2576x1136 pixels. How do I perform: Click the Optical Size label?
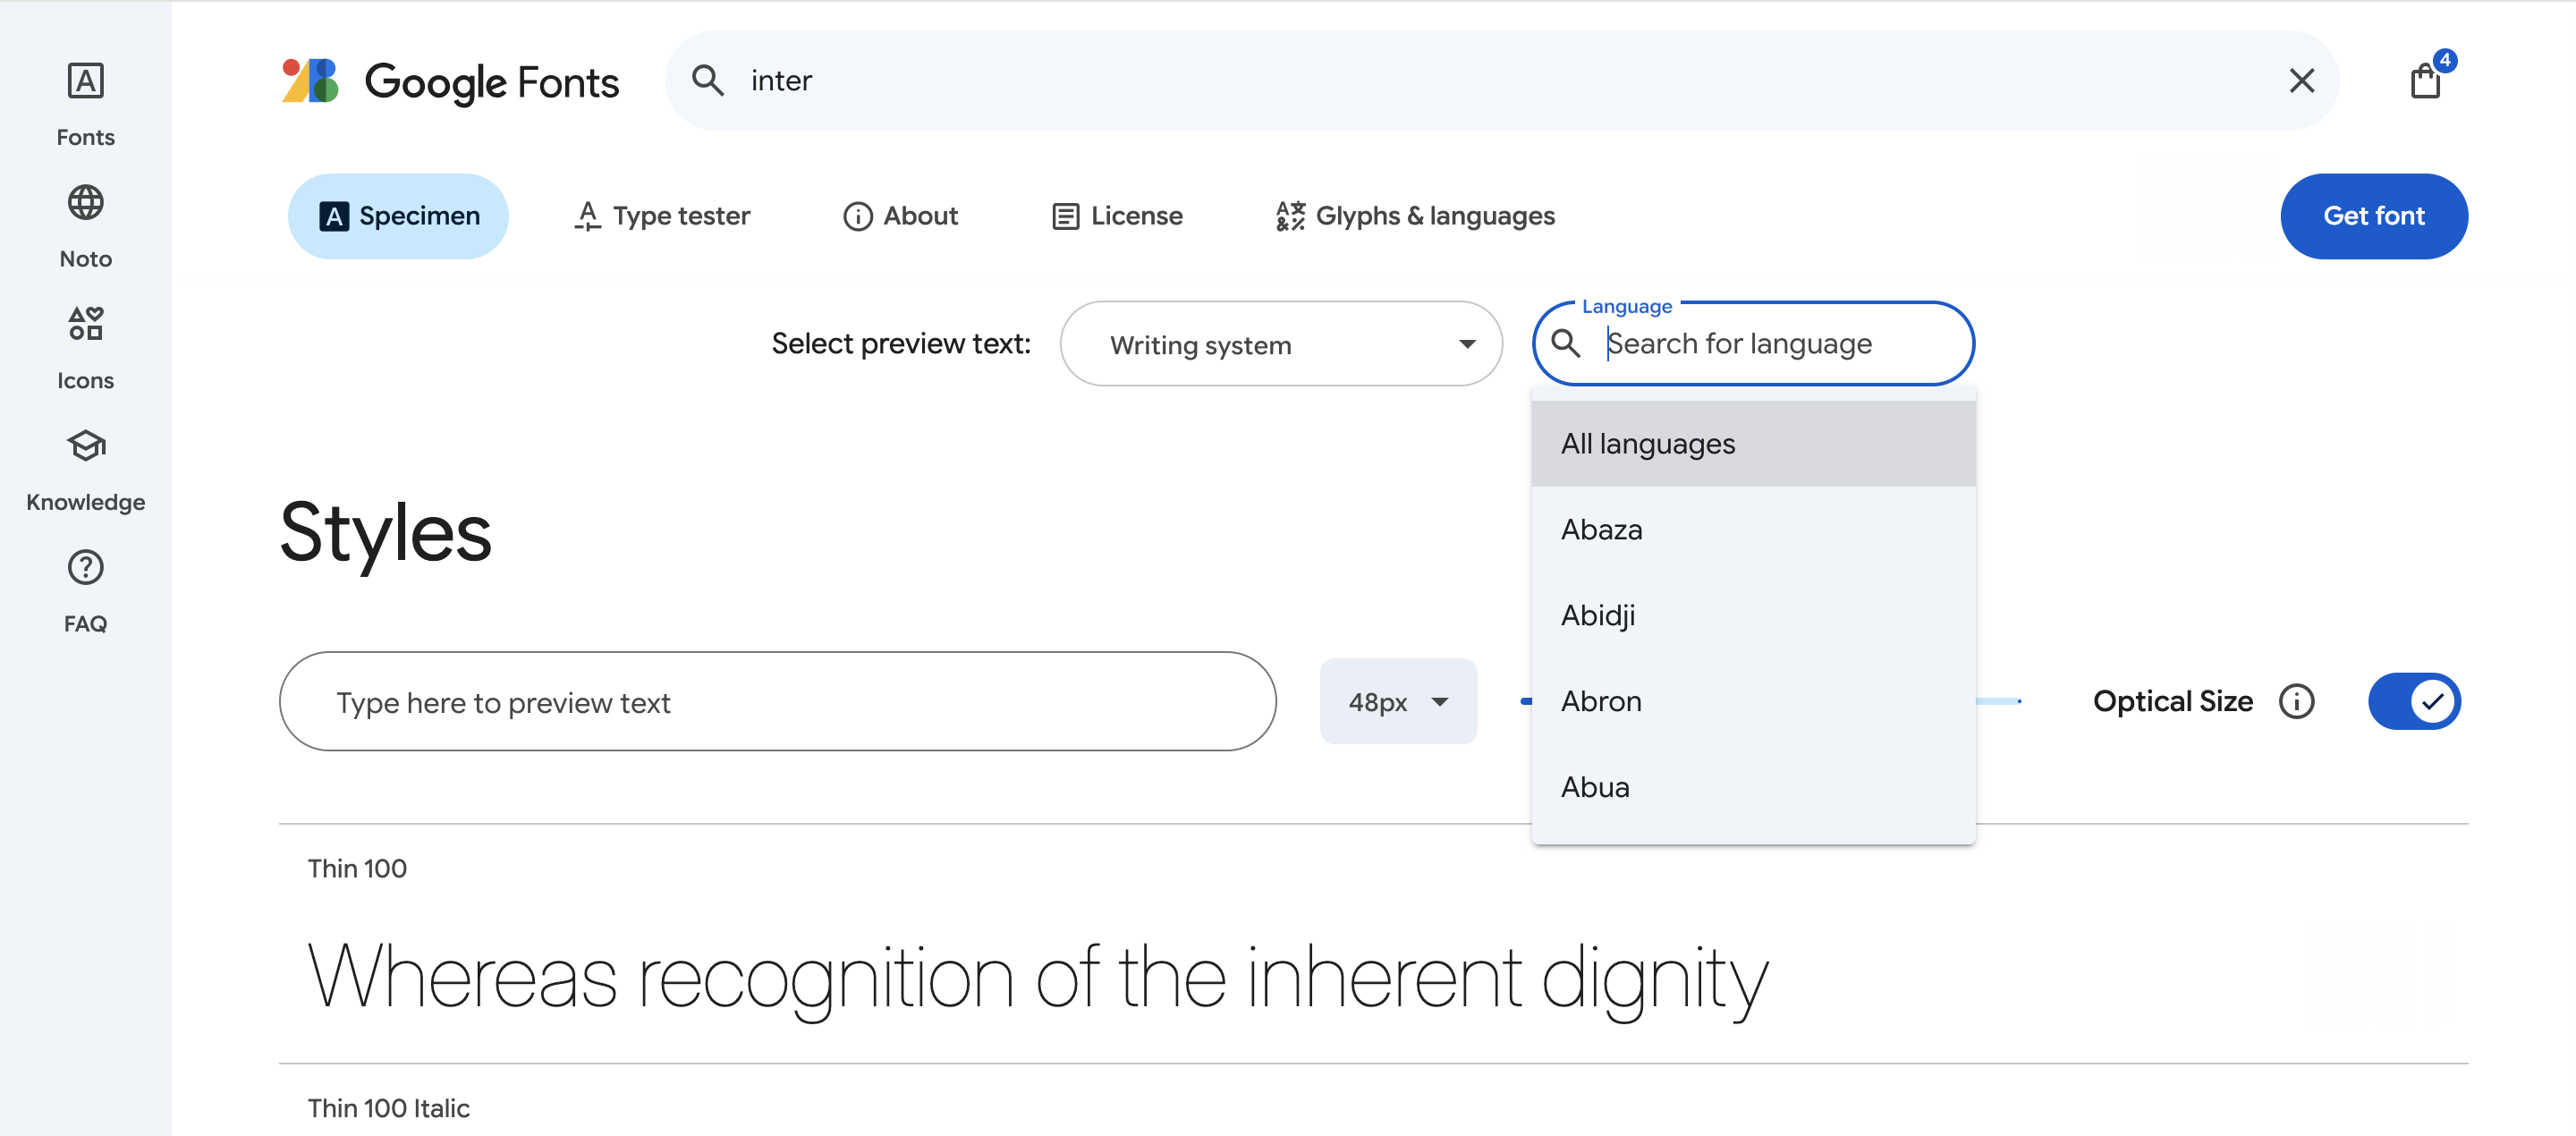pos(2173,701)
